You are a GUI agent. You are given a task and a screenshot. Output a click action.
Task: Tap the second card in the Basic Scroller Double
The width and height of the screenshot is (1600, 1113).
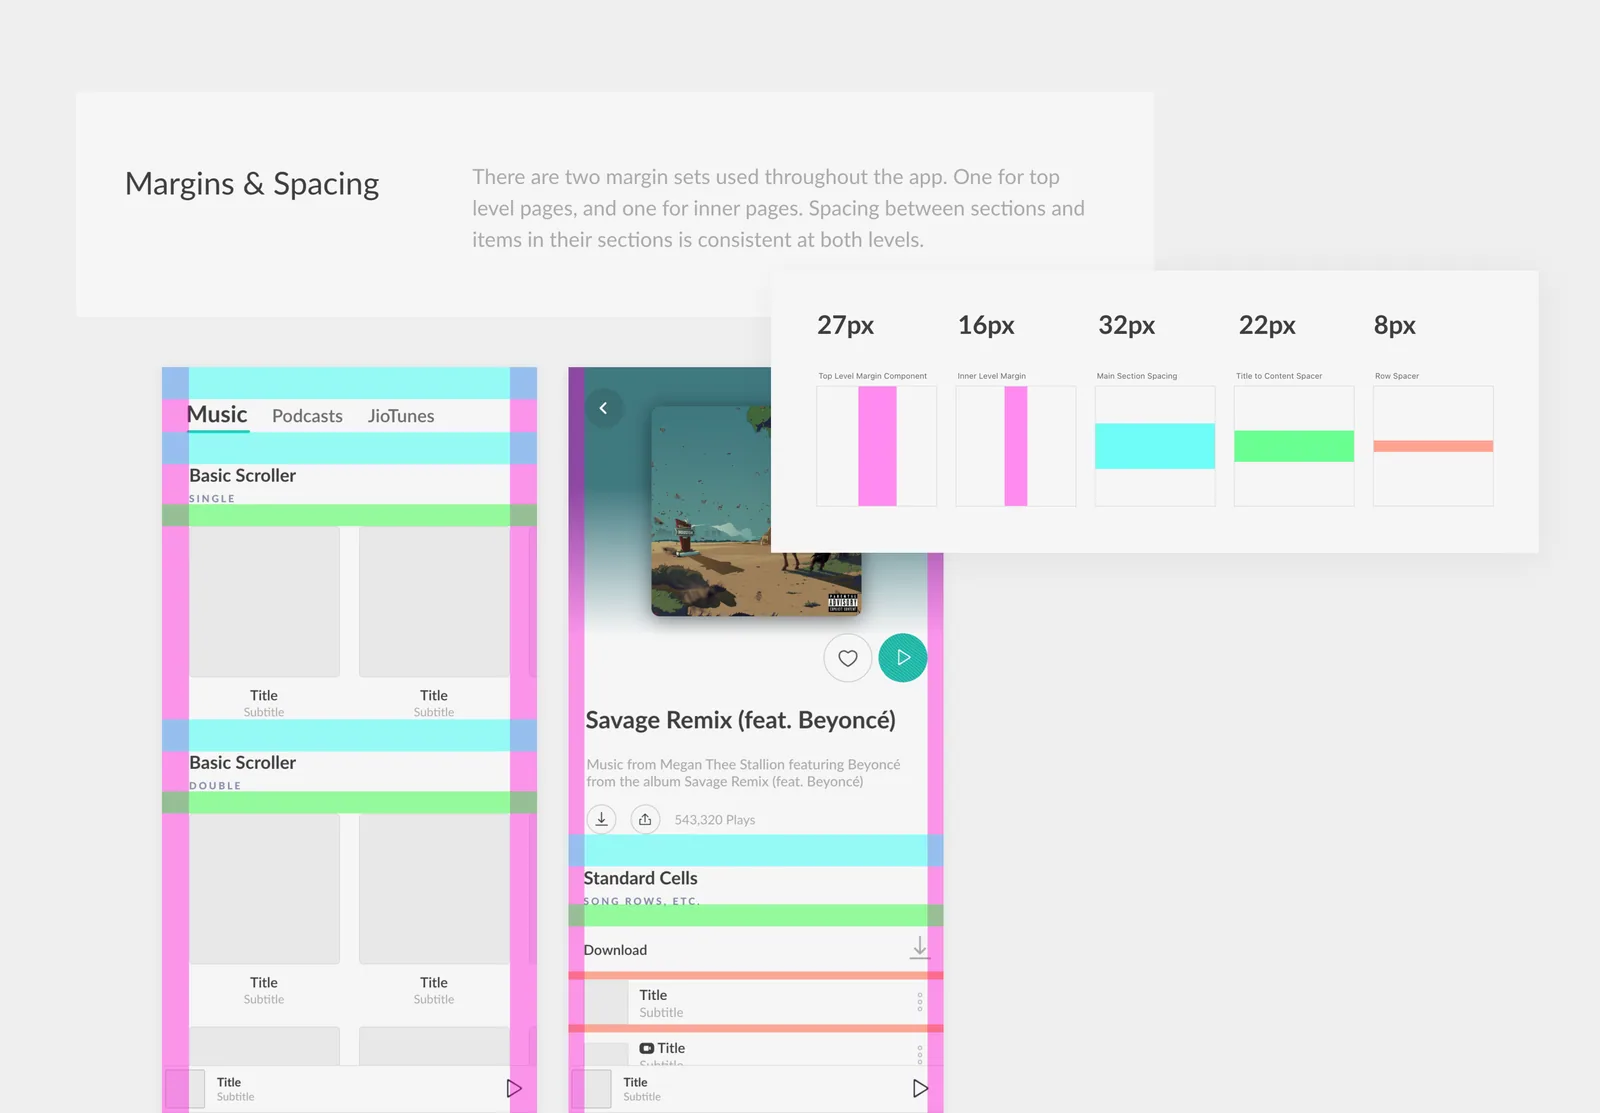[x=434, y=889]
